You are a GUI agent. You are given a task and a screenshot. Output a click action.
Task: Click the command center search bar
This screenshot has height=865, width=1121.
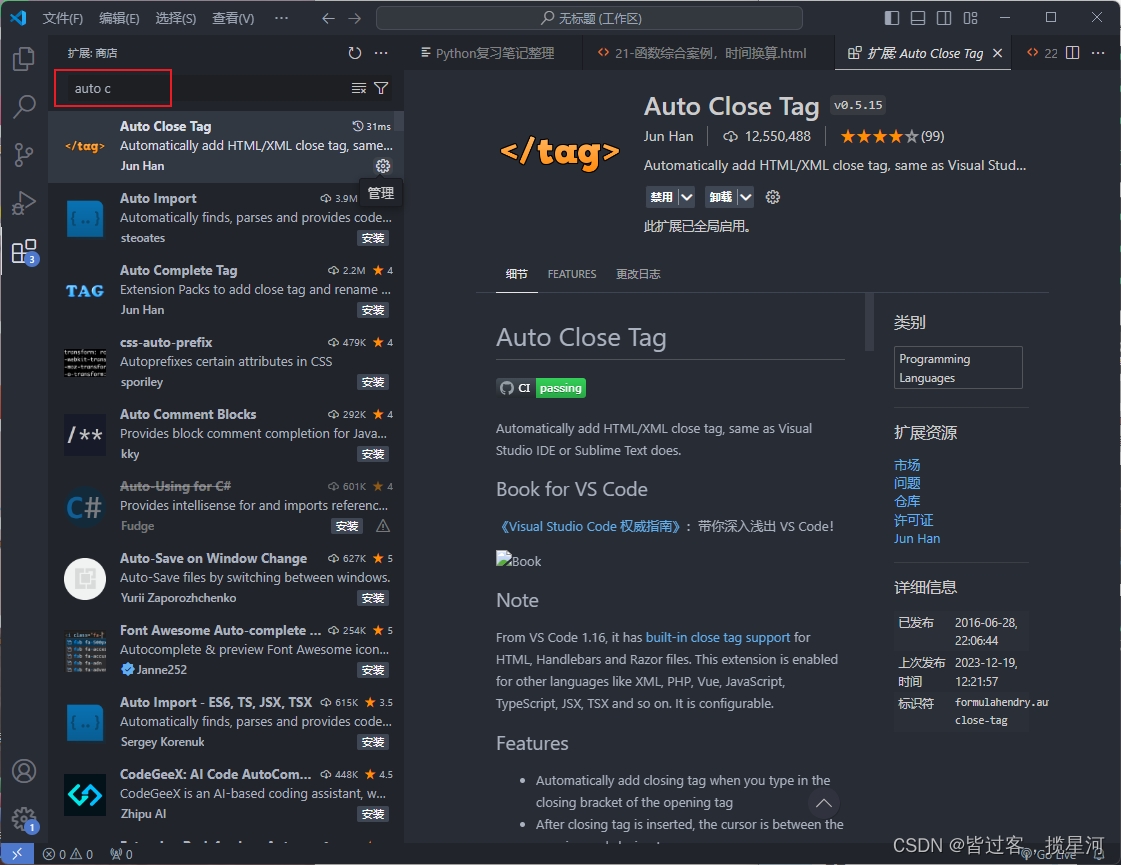pos(589,18)
